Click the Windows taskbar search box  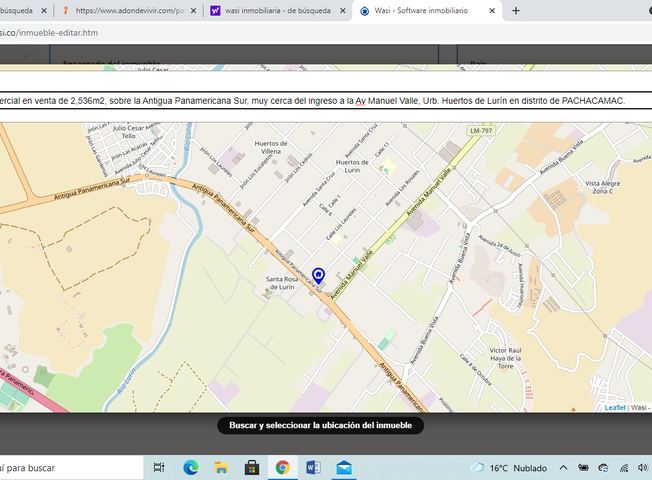(x=72, y=468)
